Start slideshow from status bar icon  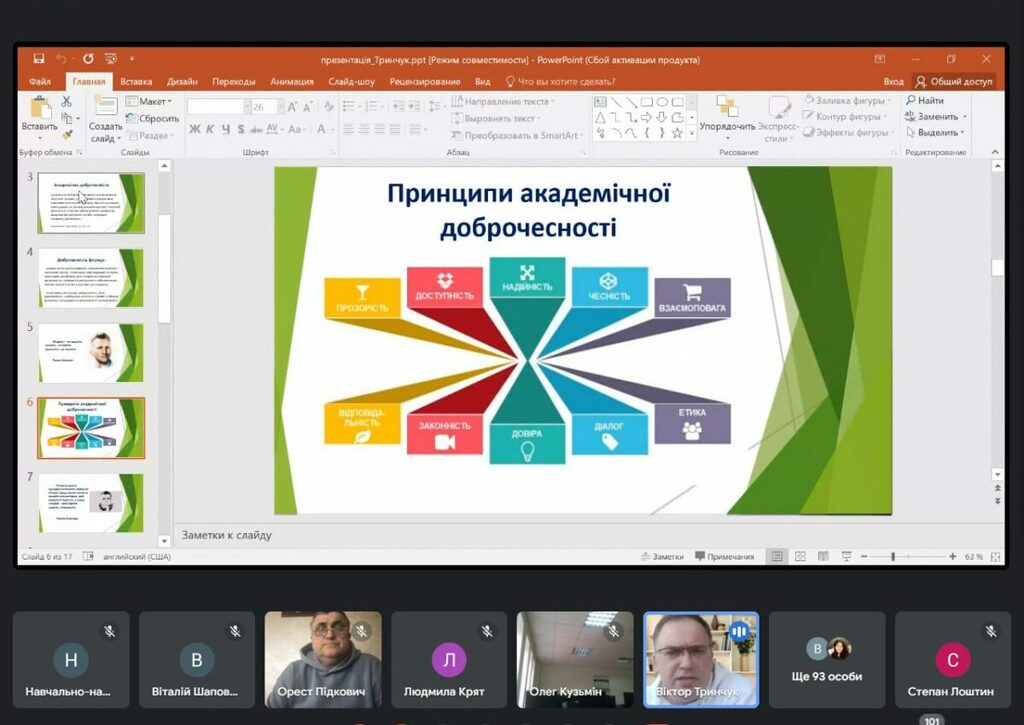click(846, 556)
